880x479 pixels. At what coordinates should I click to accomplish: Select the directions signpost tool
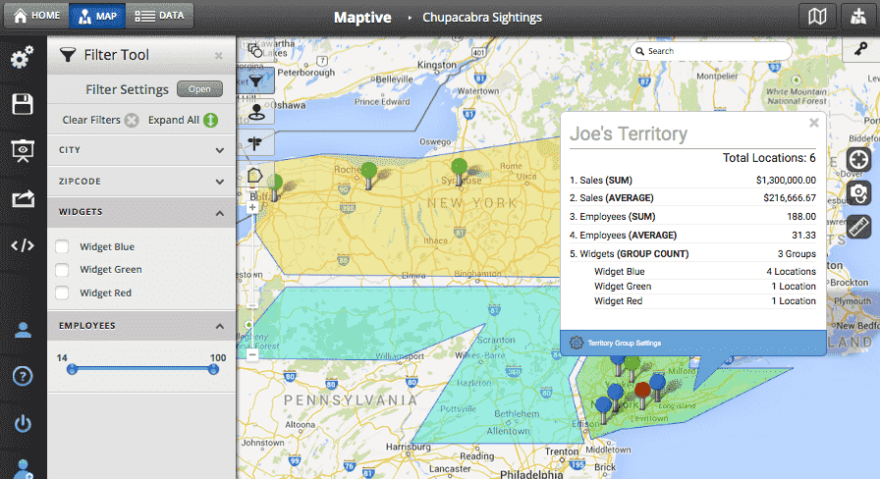click(256, 144)
